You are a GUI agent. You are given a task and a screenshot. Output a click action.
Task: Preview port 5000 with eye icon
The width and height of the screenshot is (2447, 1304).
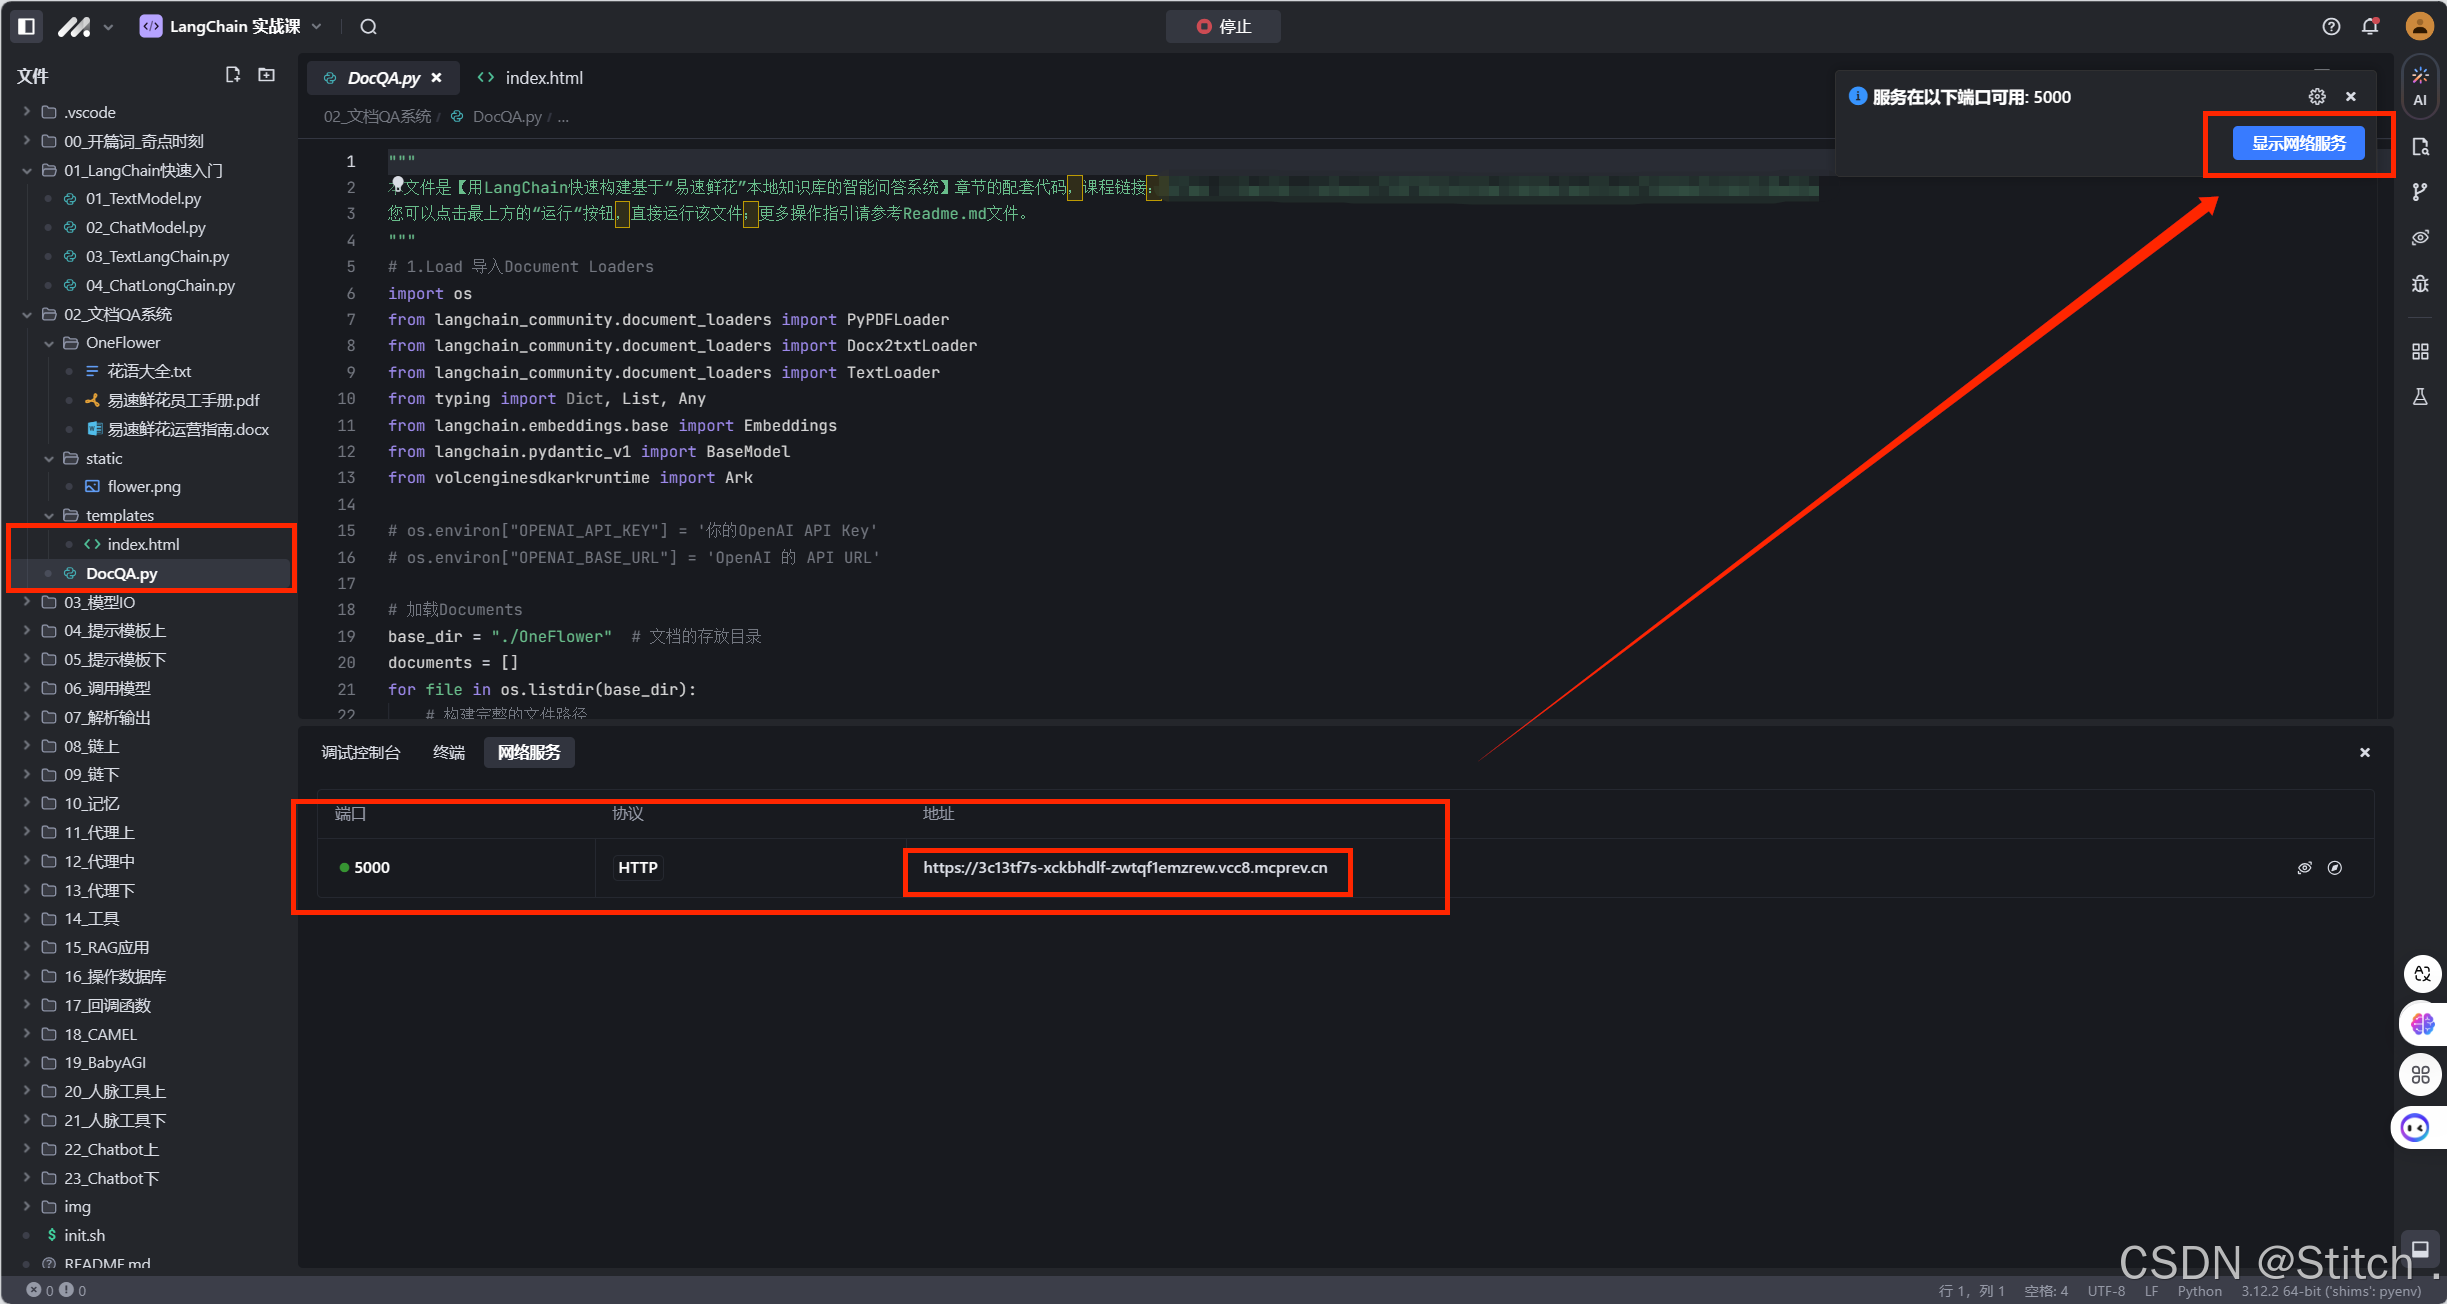coord(2304,868)
